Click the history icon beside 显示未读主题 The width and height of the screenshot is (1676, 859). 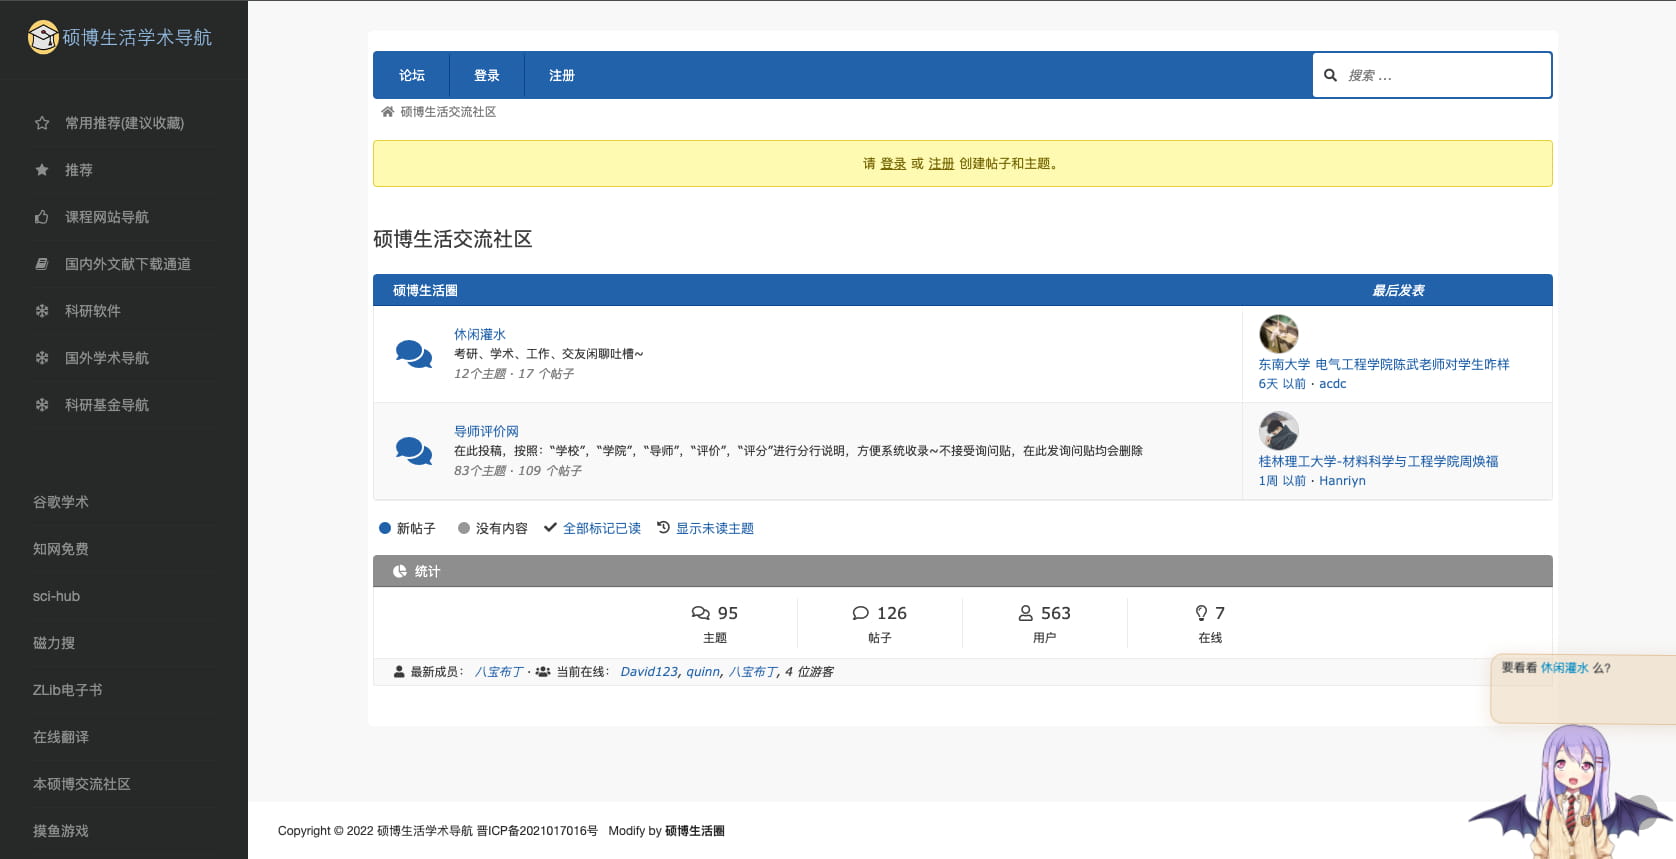pyautogui.click(x=663, y=528)
